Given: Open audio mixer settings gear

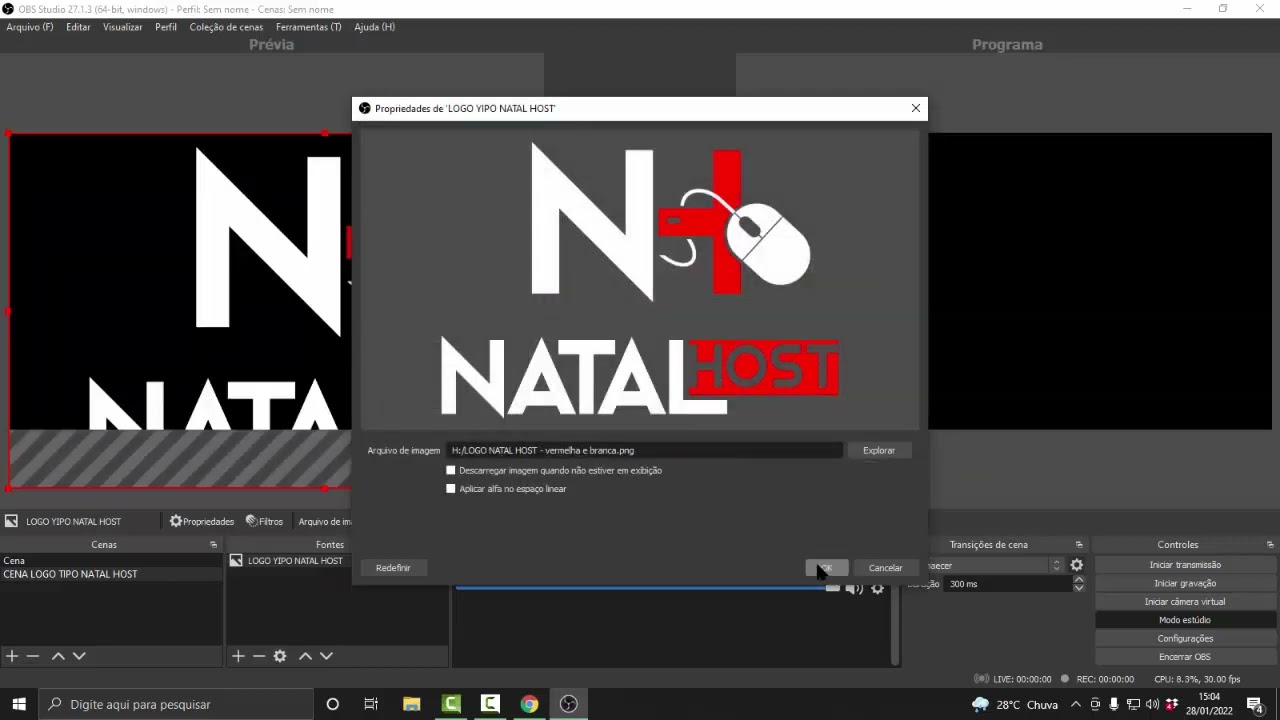Looking at the screenshot, I should pos(877,589).
